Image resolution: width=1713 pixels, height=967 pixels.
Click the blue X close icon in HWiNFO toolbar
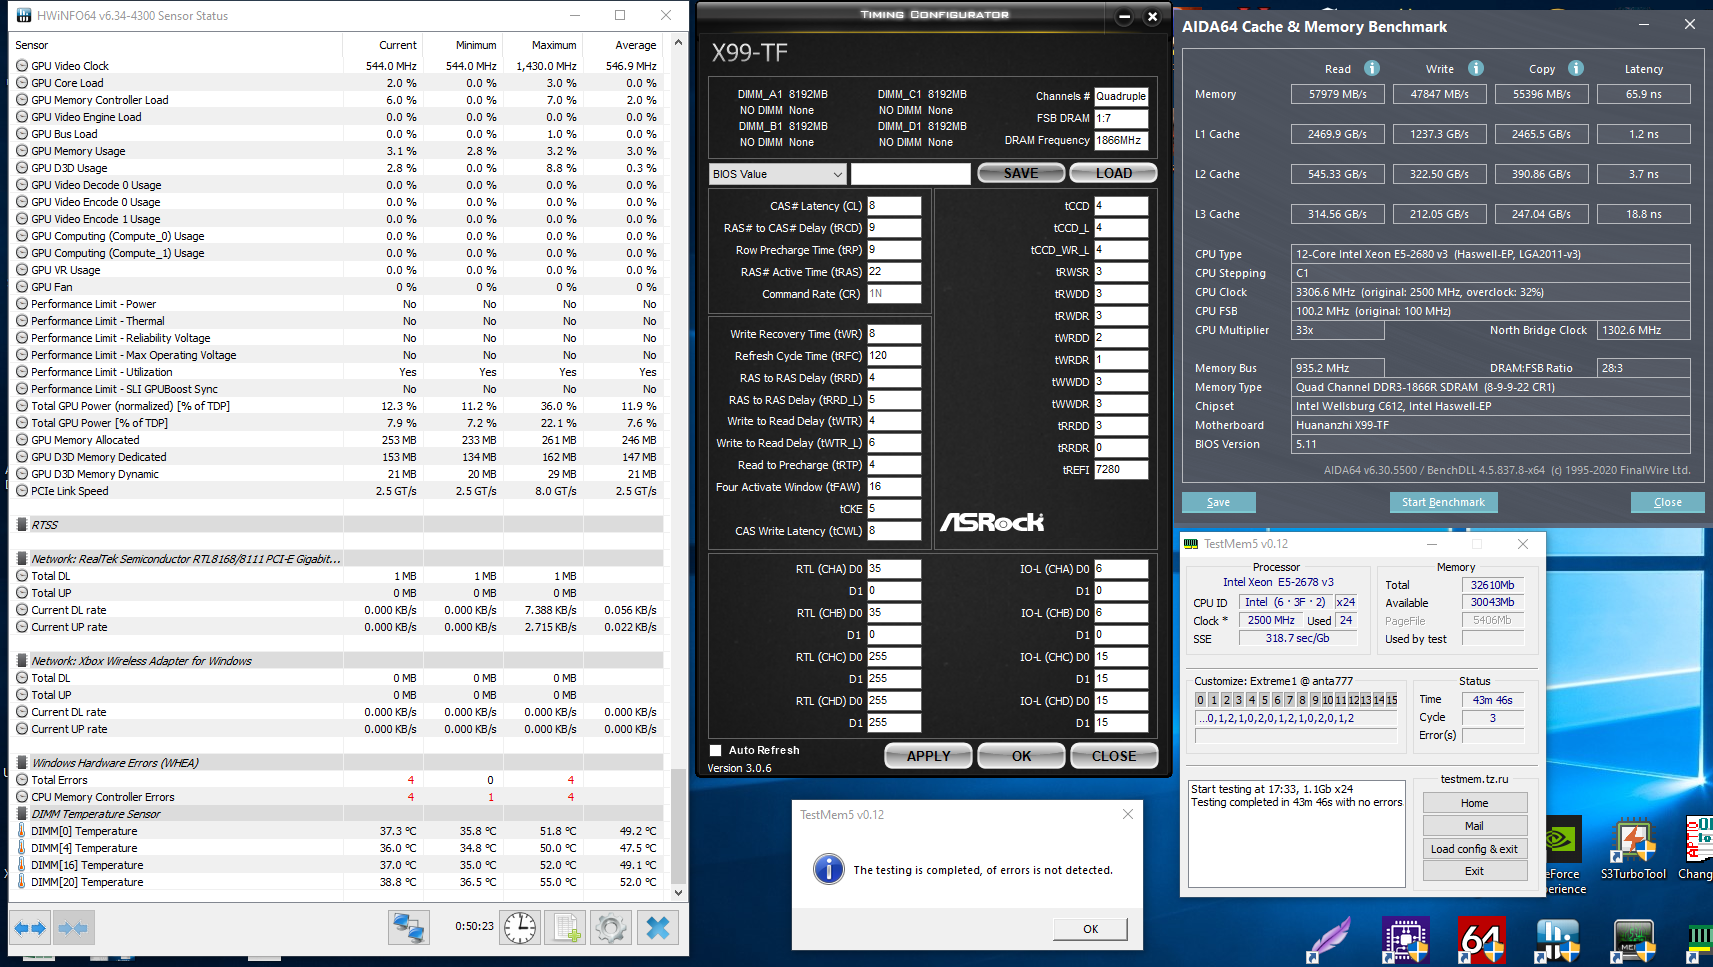pos(657,928)
